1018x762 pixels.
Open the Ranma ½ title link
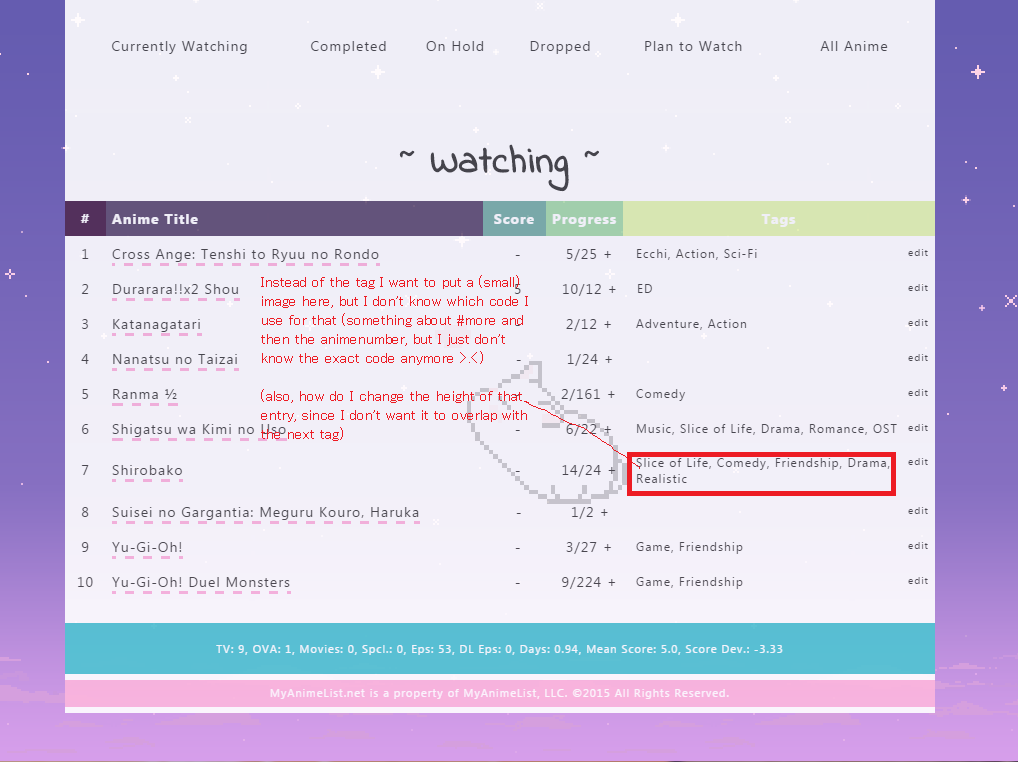click(x=144, y=394)
